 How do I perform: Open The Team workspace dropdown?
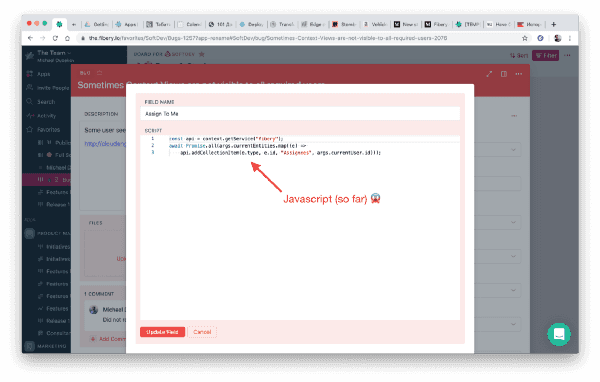click(x=54, y=53)
